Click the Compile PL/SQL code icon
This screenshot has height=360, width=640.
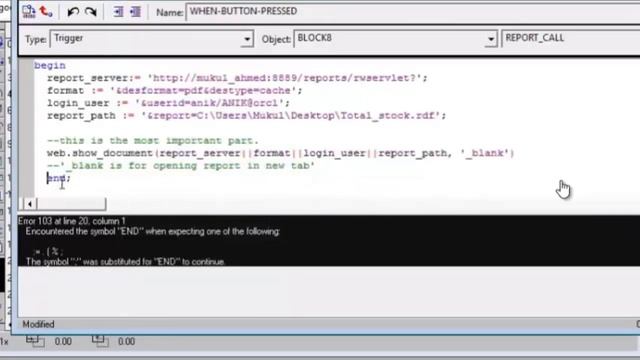pos(29,11)
